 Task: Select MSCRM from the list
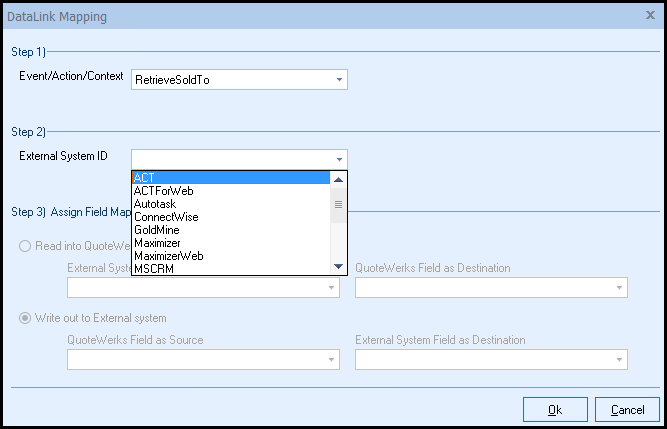[230, 268]
